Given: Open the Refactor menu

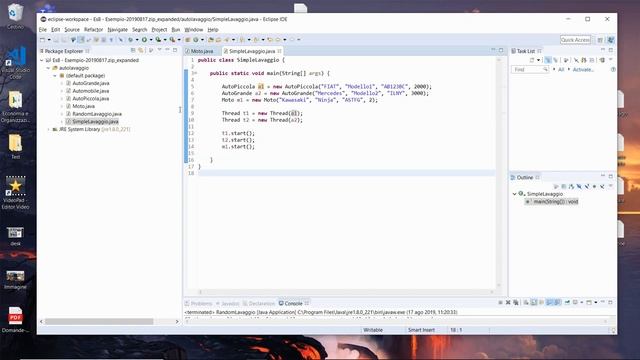Looking at the screenshot, I should (93, 30).
